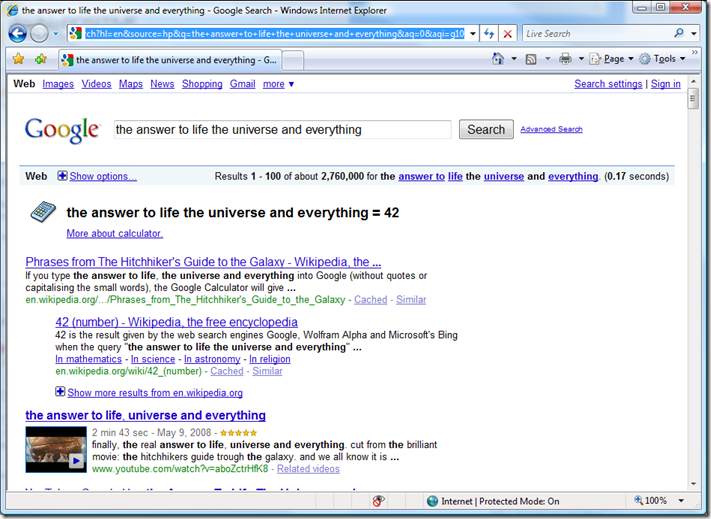Click the 'everything' definition link
Image resolution: width=711 pixels, height=519 pixels.
tap(573, 176)
